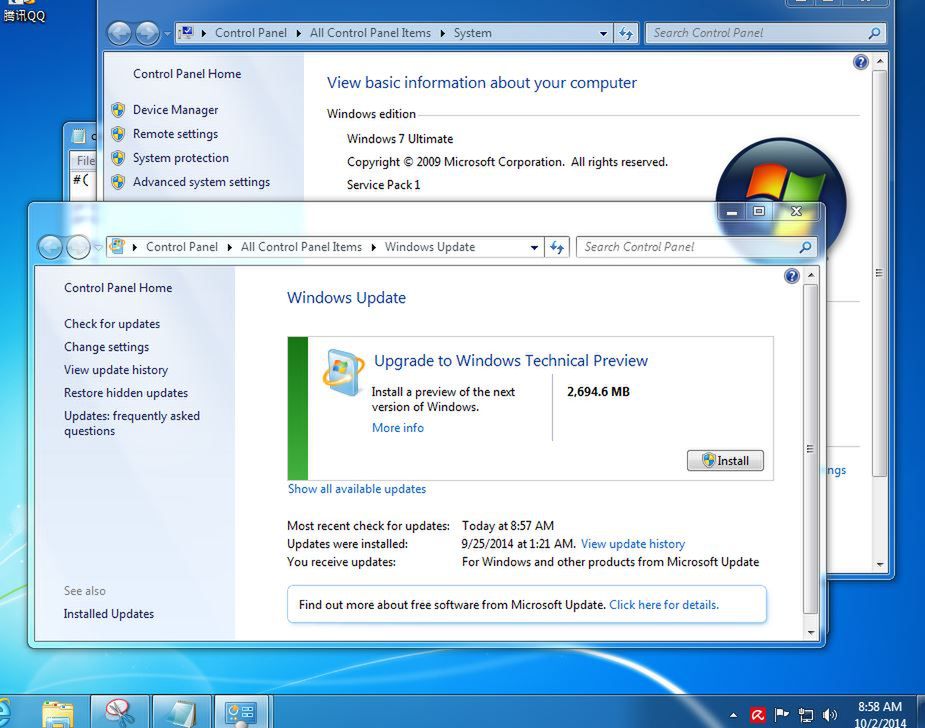
Task: Click shield icon beside System protection
Action: tap(118, 158)
